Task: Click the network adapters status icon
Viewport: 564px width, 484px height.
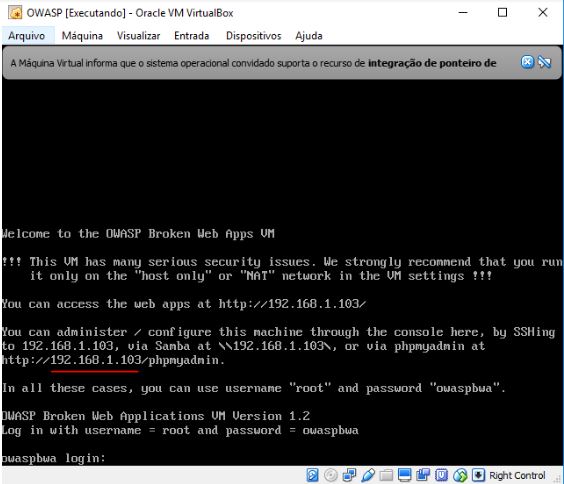Action: pyautogui.click(x=349, y=475)
